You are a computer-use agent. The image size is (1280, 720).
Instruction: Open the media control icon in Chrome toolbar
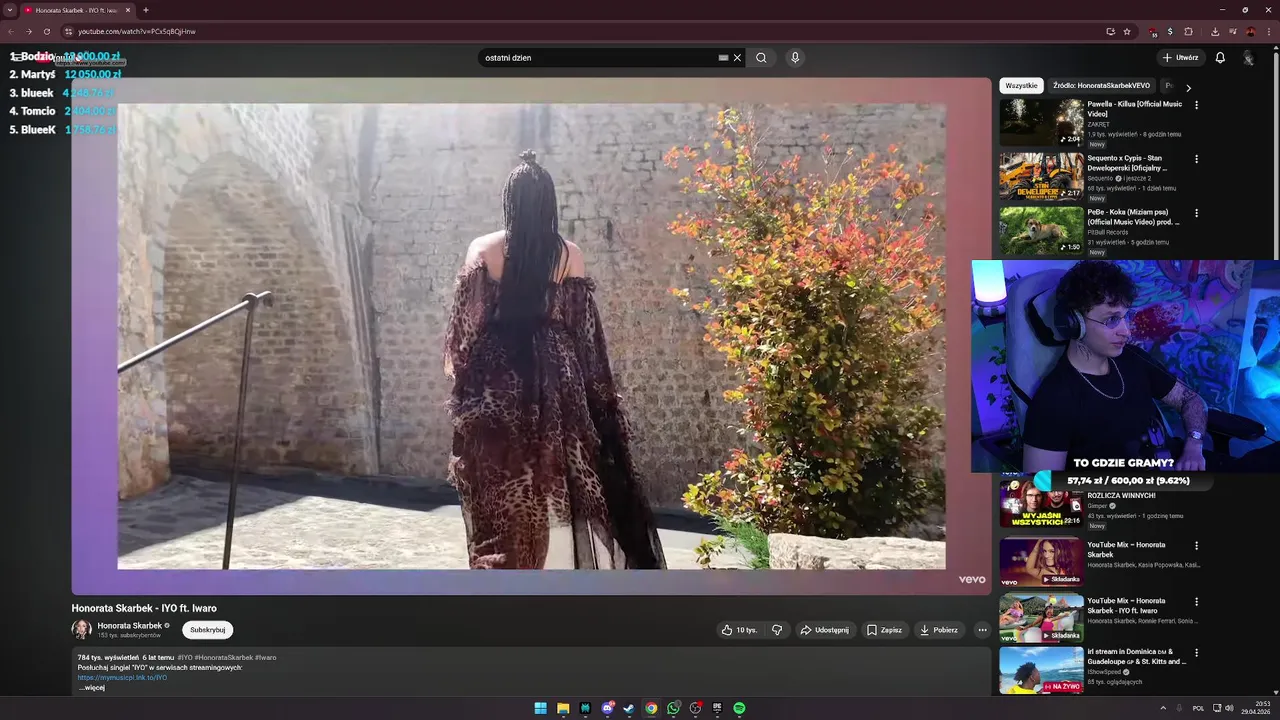pyautogui.click(x=1232, y=31)
